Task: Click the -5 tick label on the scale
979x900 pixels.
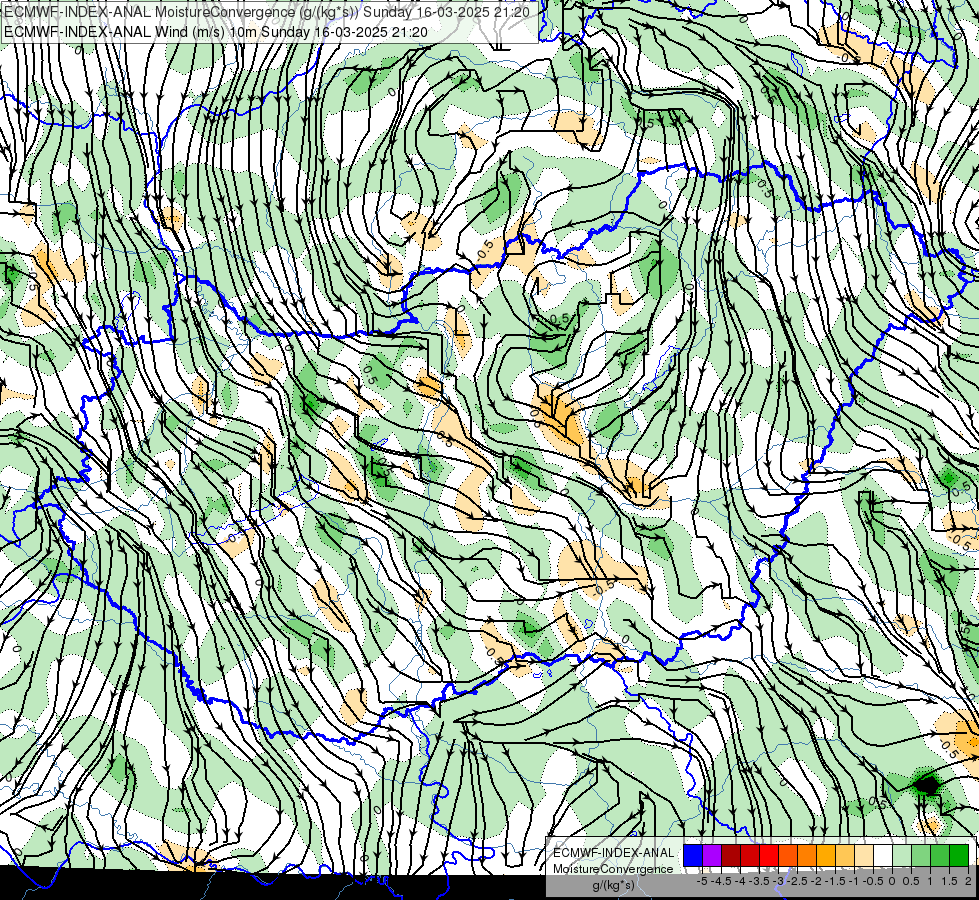Action: tap(702, 881)
